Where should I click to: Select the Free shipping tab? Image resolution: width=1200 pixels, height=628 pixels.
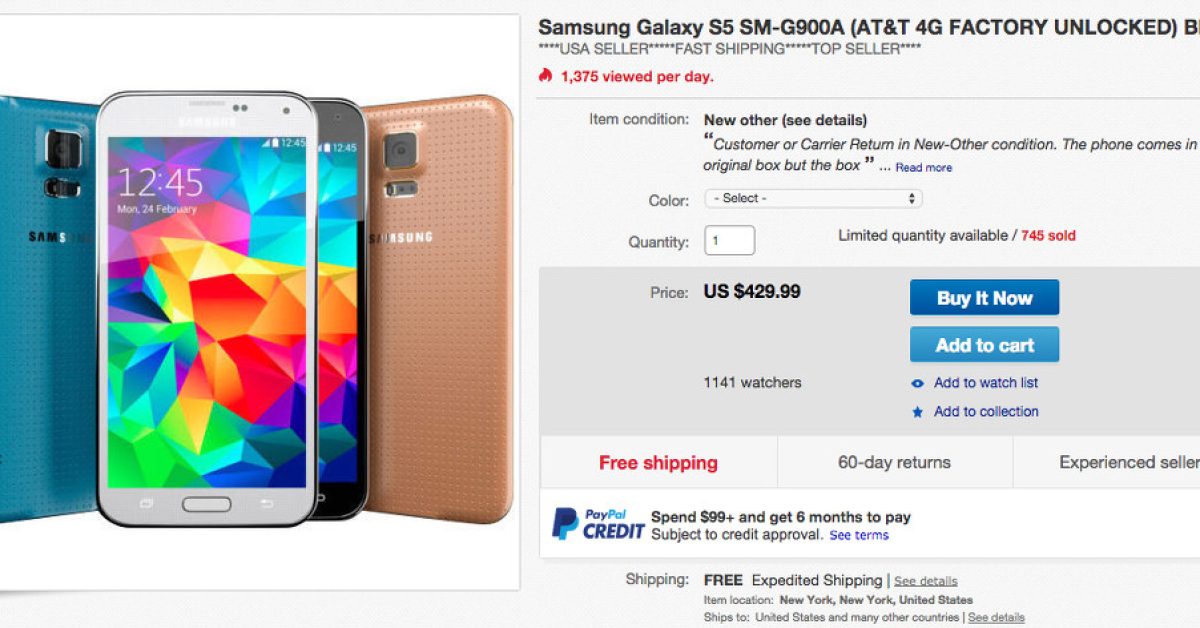[658, 463]
